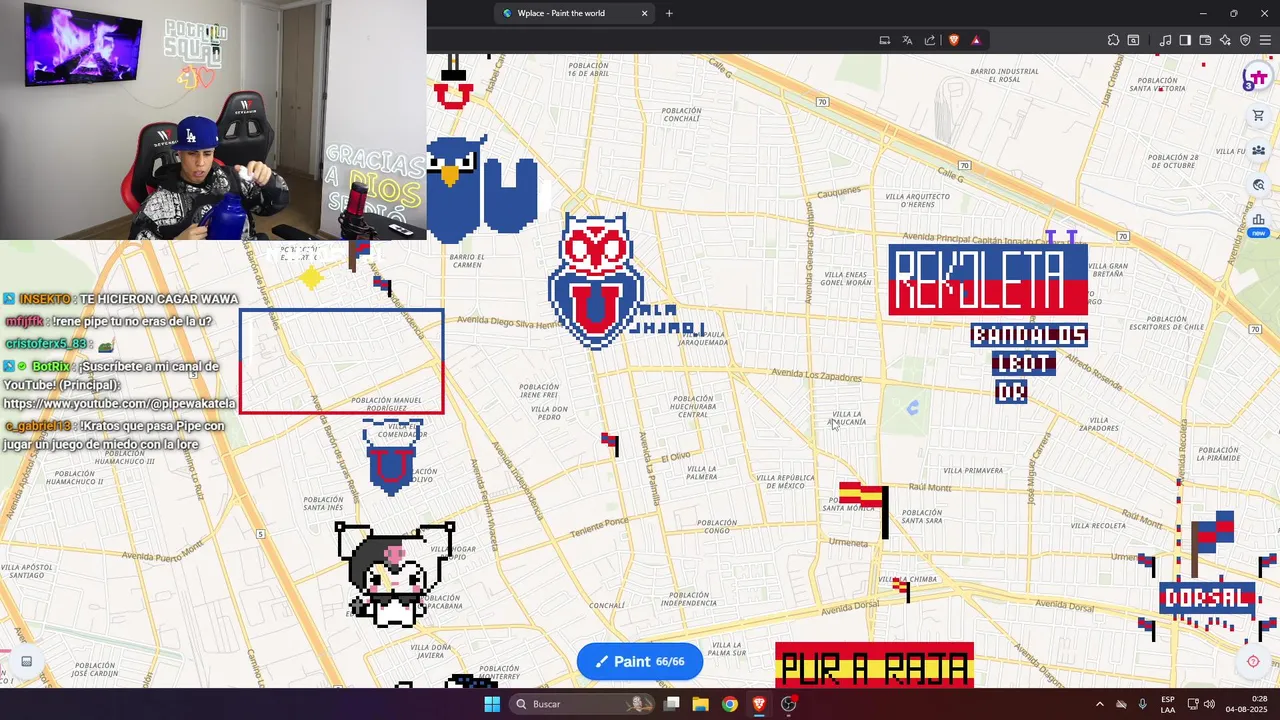This screenshot has width=1280, height=720.
Task: Click the Población Huechuraba Central map label
Action: 693,405
